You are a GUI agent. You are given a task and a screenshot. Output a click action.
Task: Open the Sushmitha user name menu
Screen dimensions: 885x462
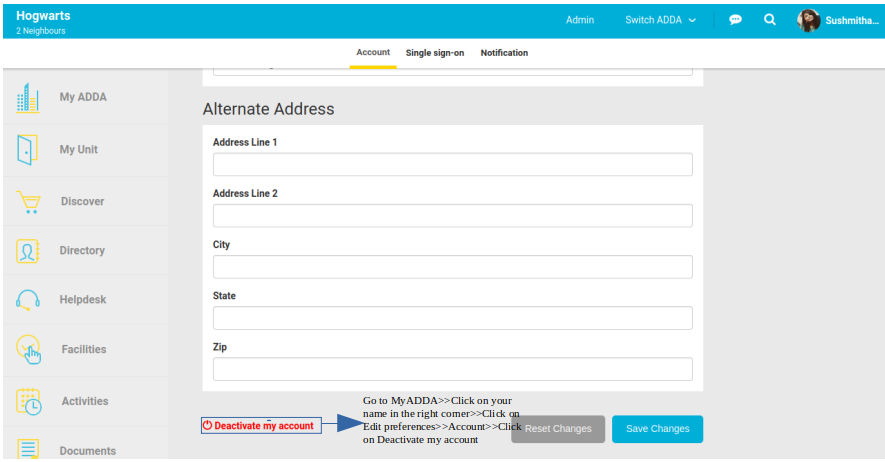point(852,20)
